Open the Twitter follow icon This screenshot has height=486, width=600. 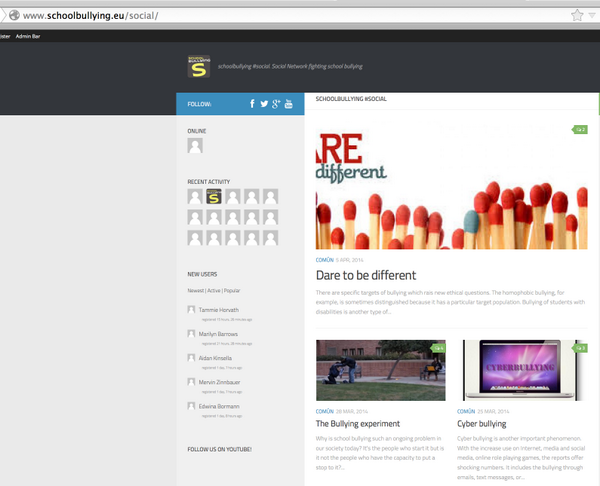tap(264, 104)
